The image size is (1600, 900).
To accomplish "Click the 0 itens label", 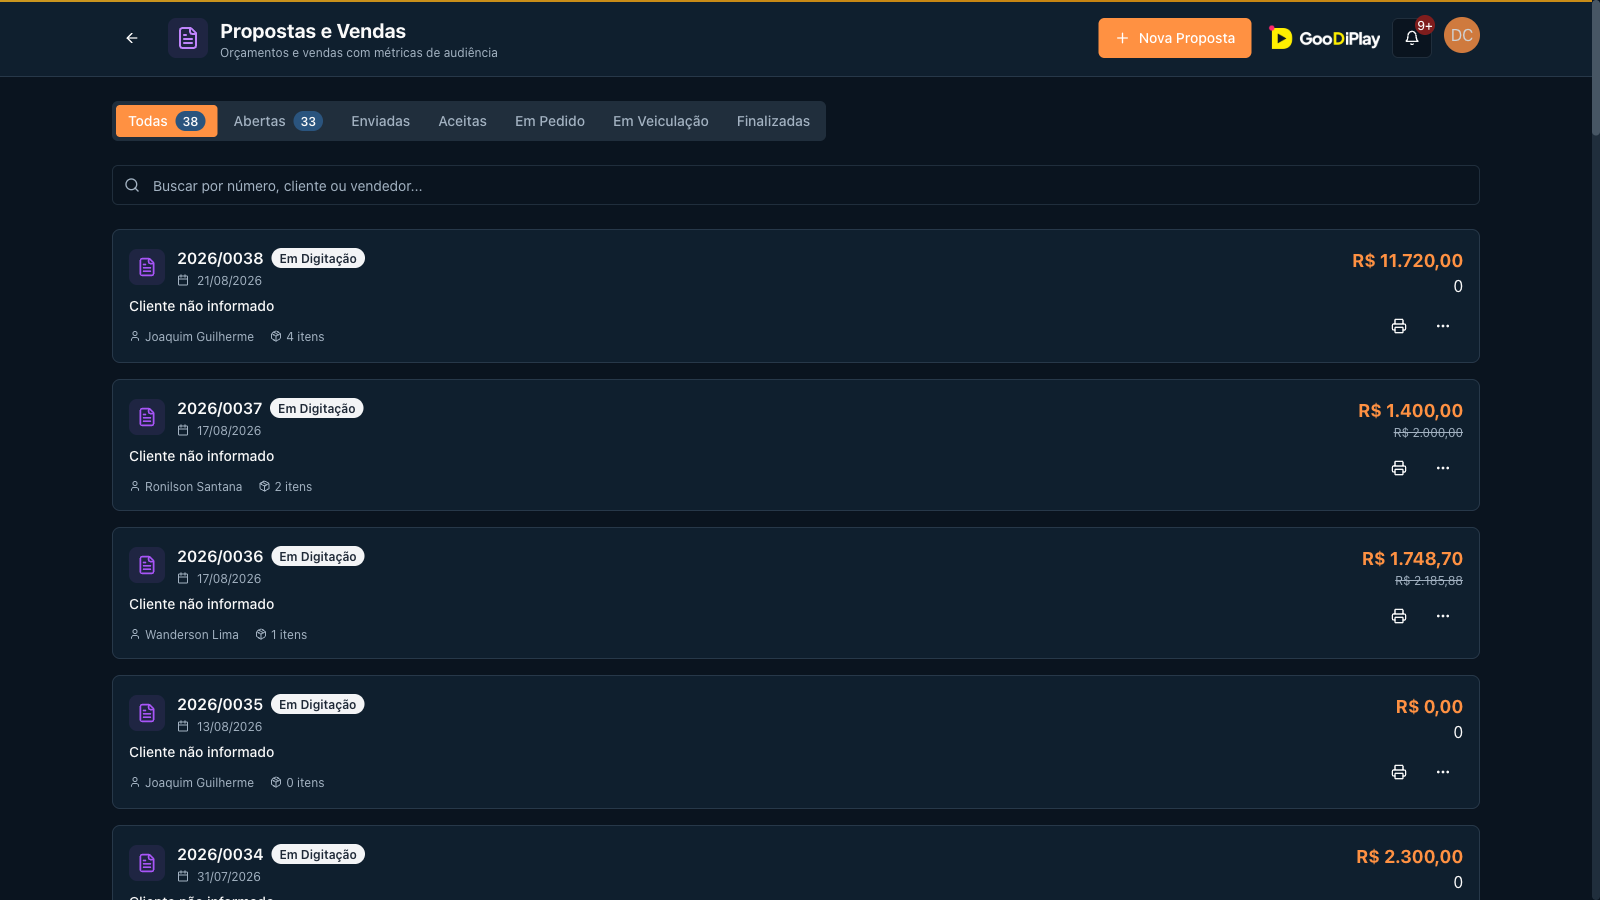I will pyautogui.click(x=305, y=783).
